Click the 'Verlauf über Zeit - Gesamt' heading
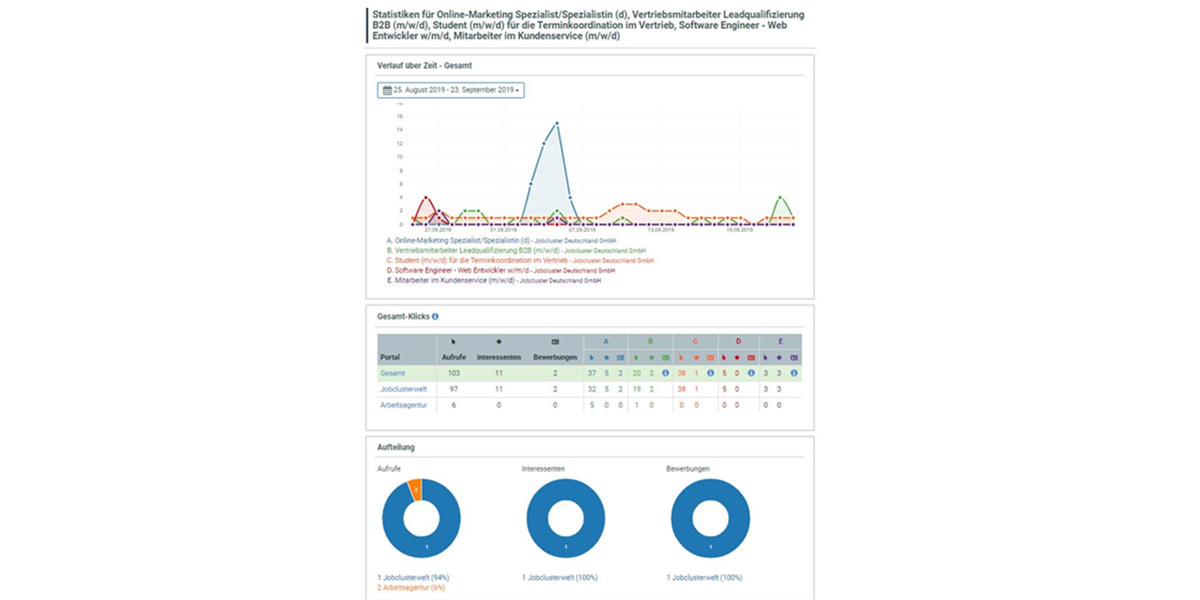 pos(425,65)
